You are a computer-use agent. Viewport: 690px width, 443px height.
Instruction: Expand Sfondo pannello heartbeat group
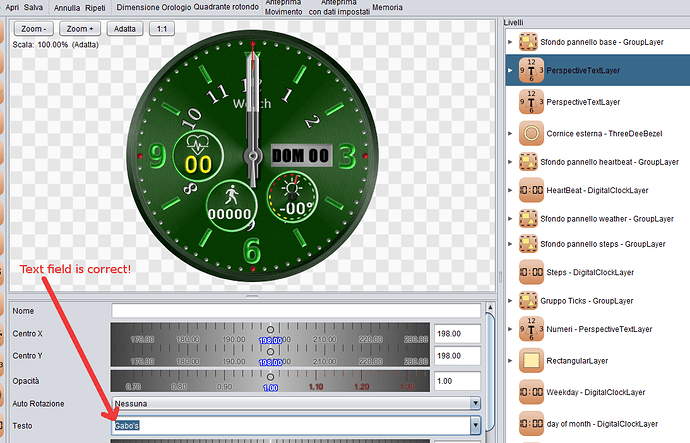coord(510,162)
